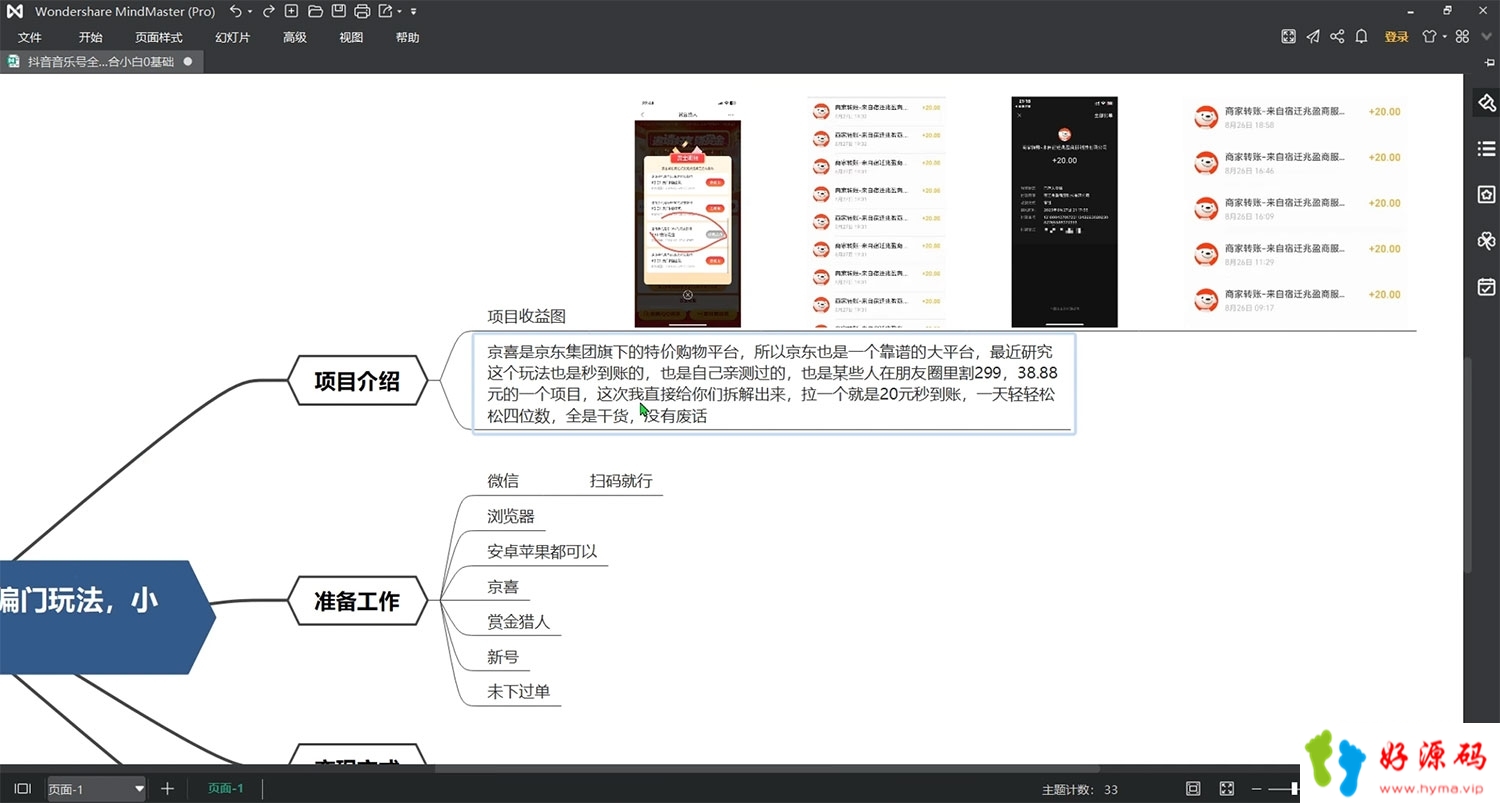Viewport: 1500px width, 803px height.
Task: Click the transfer list screenshot with many rows
Action: (876, 212)
